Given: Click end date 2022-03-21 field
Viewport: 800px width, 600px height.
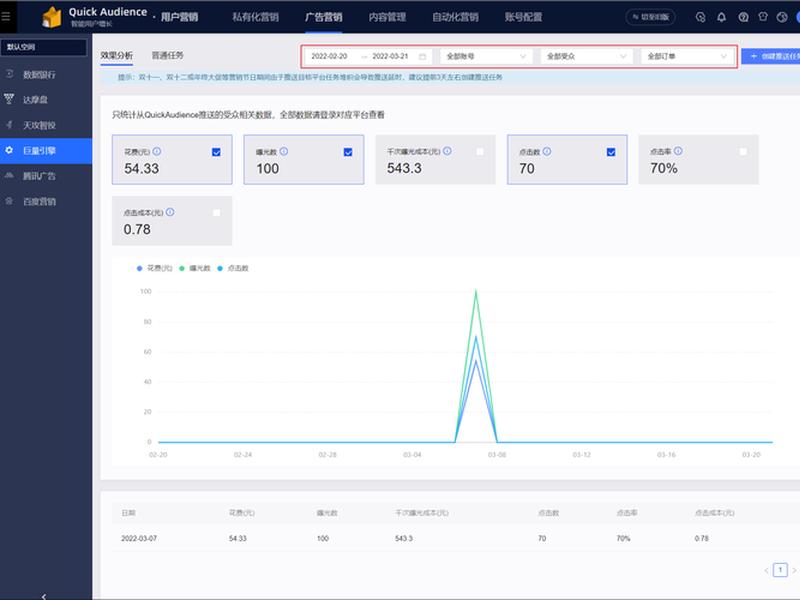Looking at the screenshot, I should 390,56.
